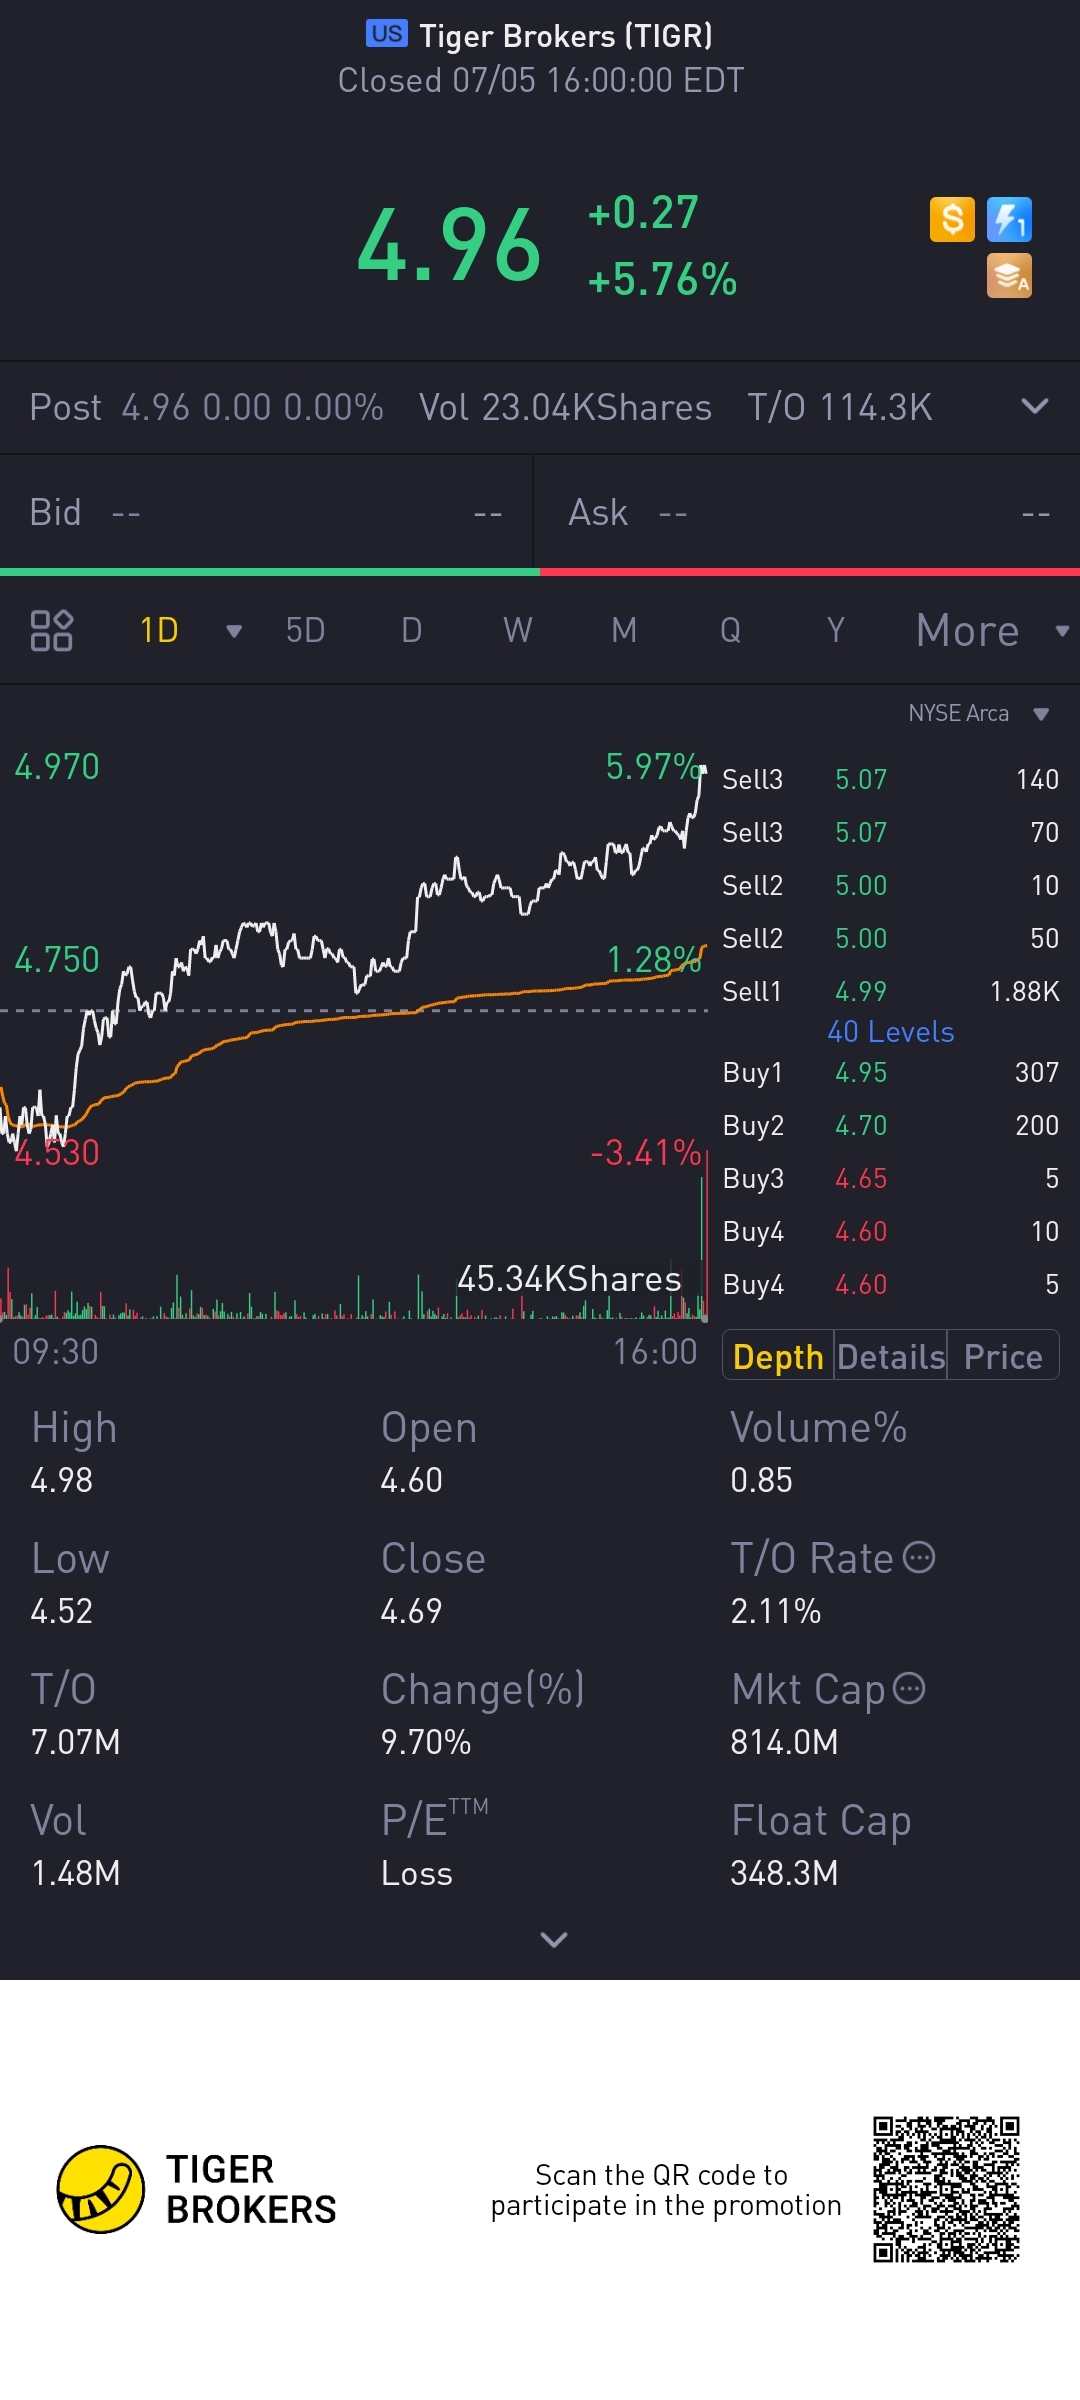The image size is (1080, 2400).
Task: Switch to the Q quarterly chart
Action: click(730, 630)
